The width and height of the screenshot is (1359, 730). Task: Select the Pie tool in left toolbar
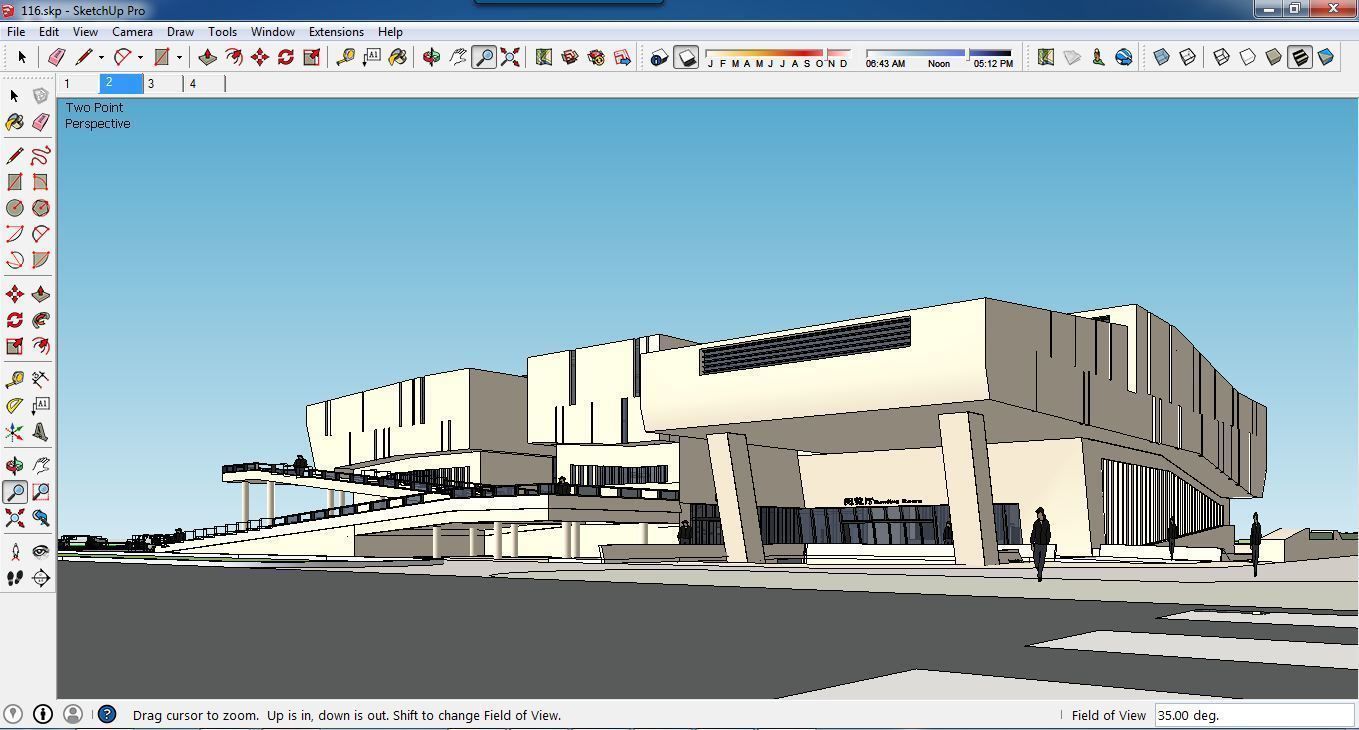(40, 260)
